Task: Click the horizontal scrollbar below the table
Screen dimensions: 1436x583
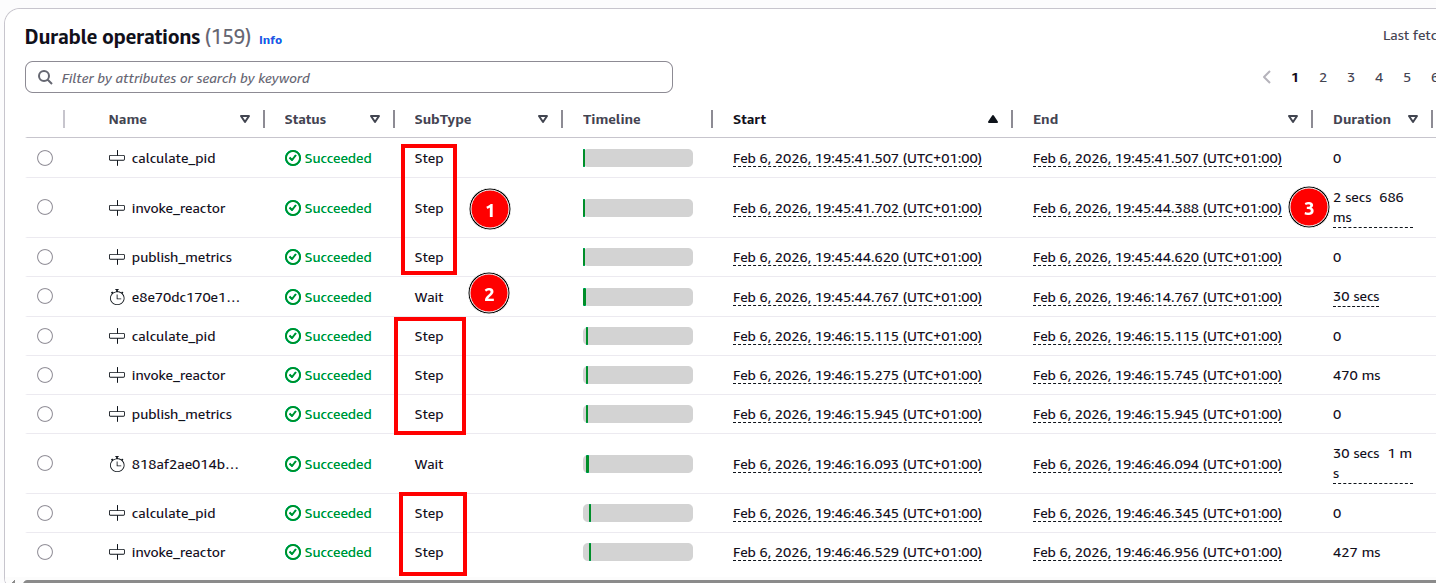Action: tap(728, 580)
